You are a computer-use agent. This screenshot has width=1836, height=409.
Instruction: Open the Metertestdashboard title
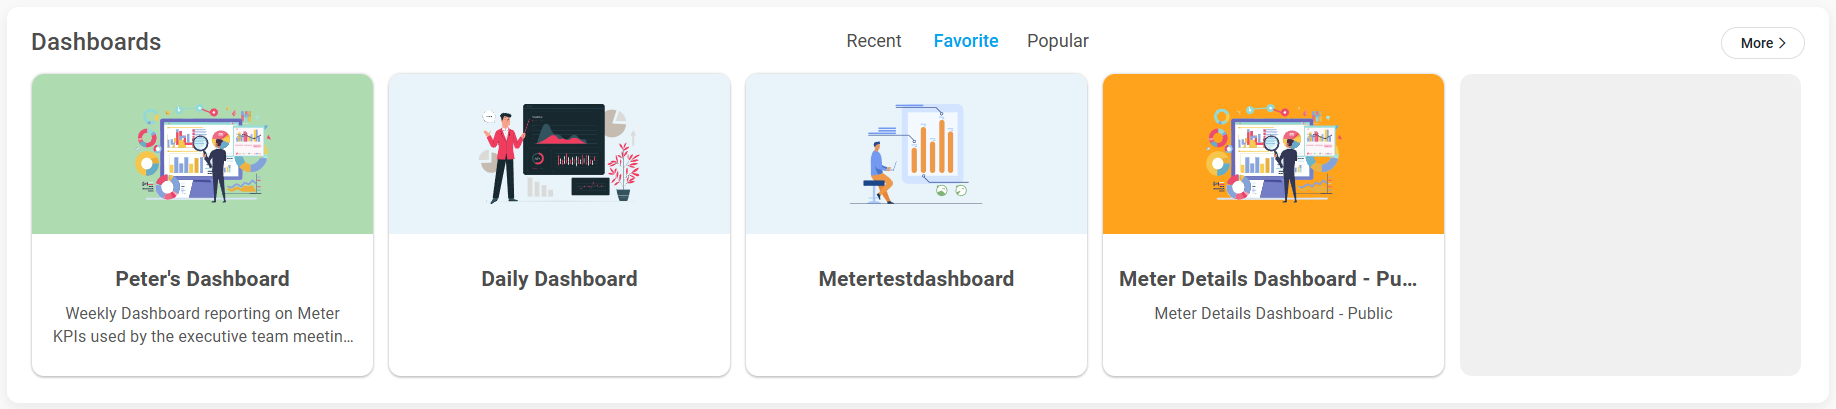916,279
